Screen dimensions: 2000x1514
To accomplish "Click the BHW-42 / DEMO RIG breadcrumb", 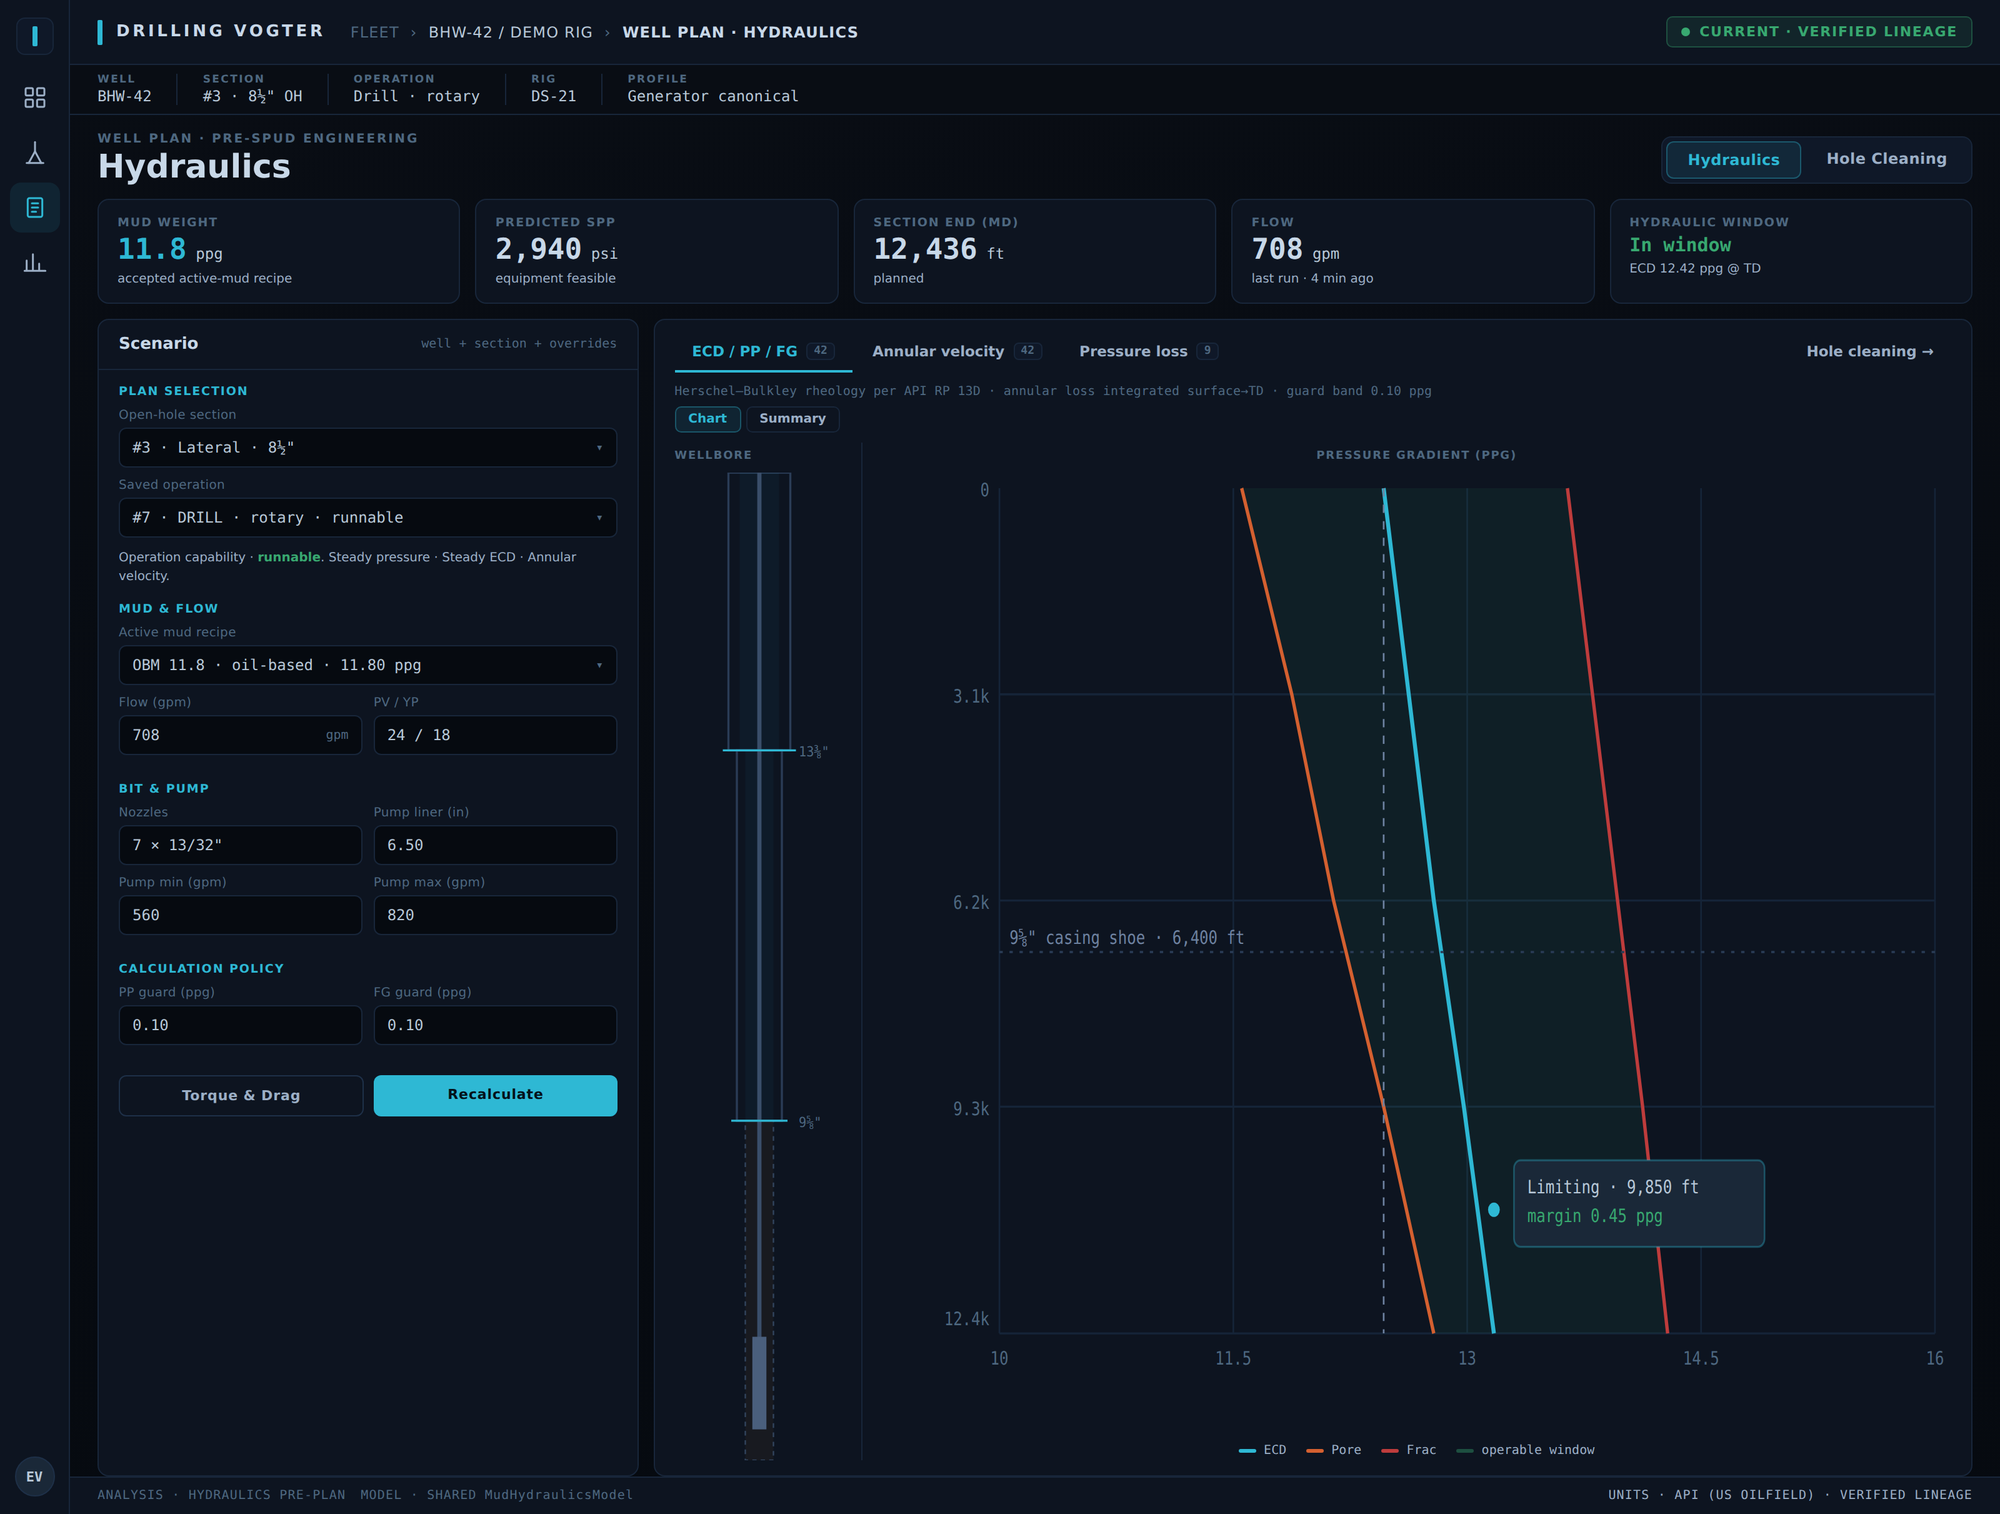I will click(x=510, y=33).
